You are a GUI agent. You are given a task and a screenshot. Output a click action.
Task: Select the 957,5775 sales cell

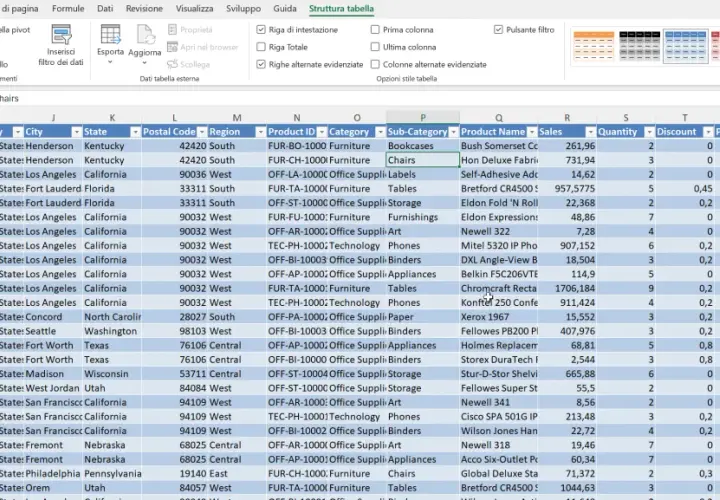click(x=567, y=189)
